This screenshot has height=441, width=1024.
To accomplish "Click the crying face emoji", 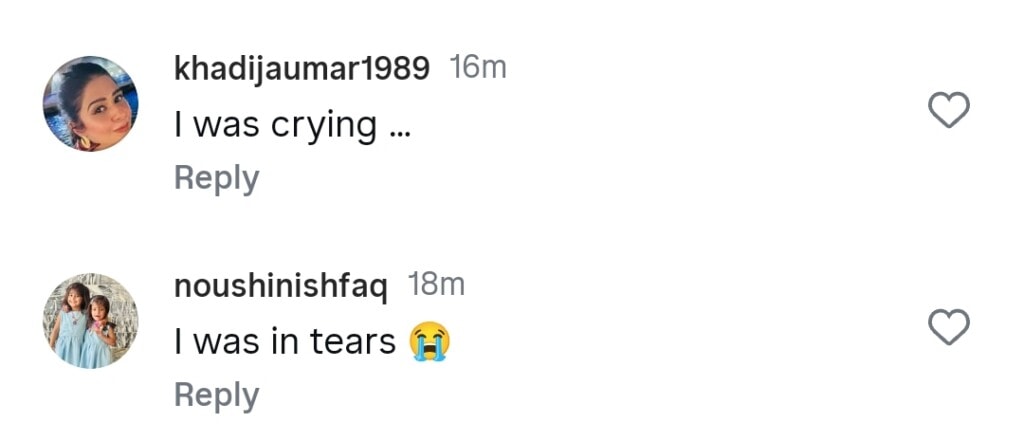I will pyautogui.click(x=429, y=342).
